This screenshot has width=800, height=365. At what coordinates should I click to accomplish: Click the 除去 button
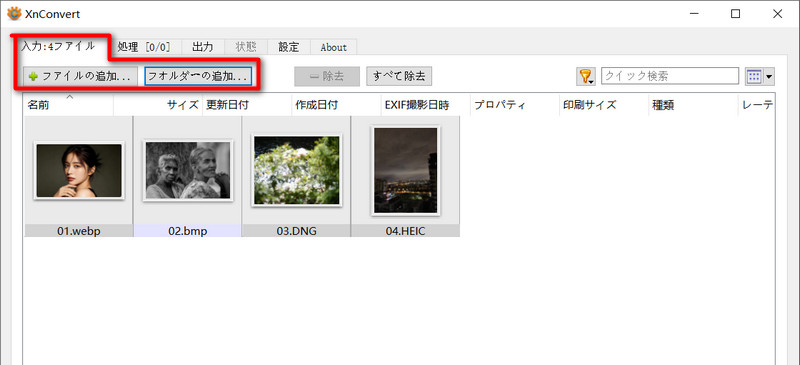point(327,77)
